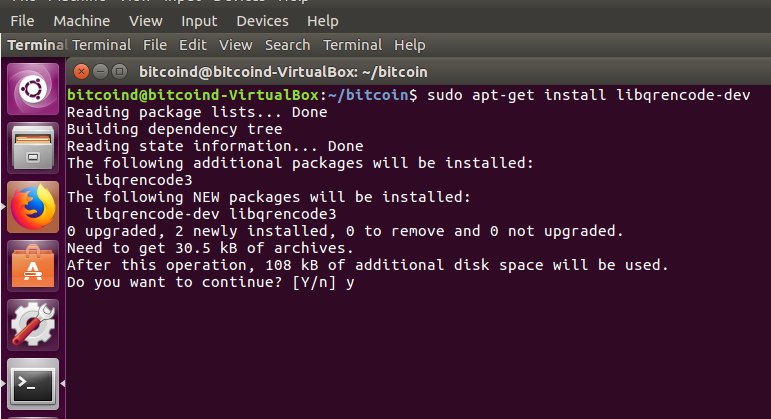The height and width of the screenshot is (419, 771).
Task: Select the Terminal icon in the launcher
Action: 33,384
